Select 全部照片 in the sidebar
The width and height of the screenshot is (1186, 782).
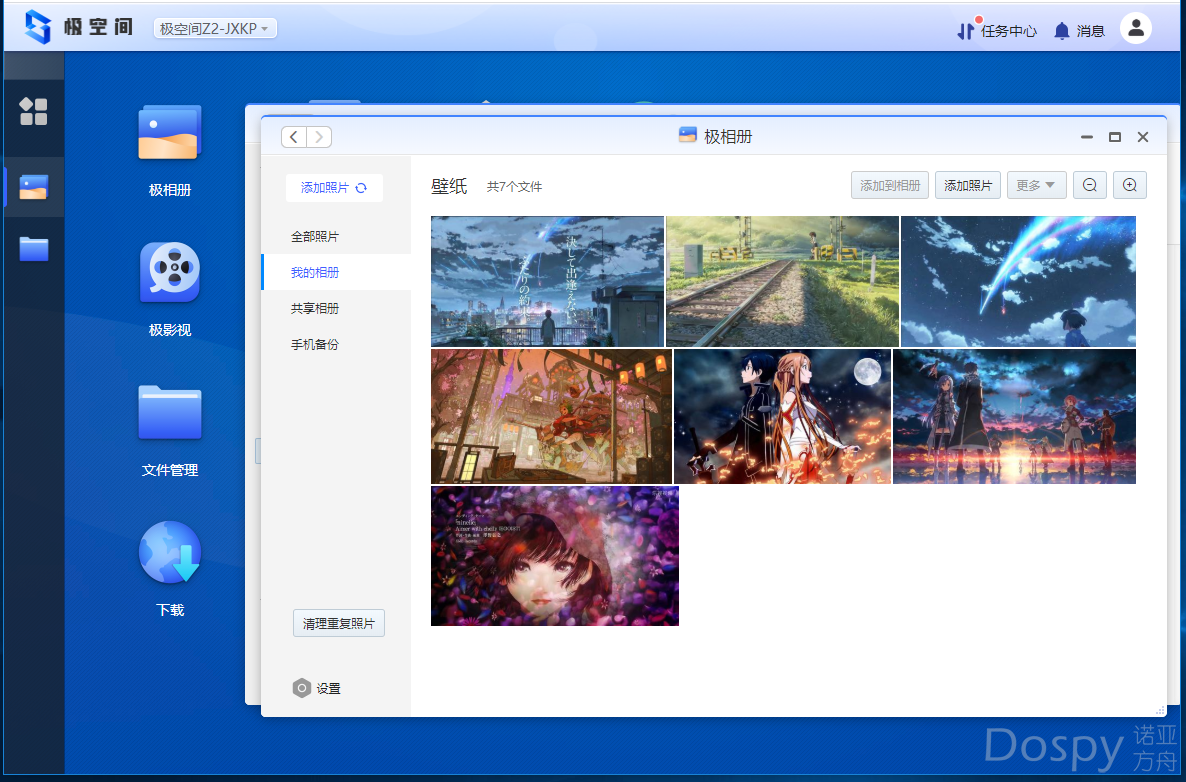pyautogui.click(x=336, y=237)
